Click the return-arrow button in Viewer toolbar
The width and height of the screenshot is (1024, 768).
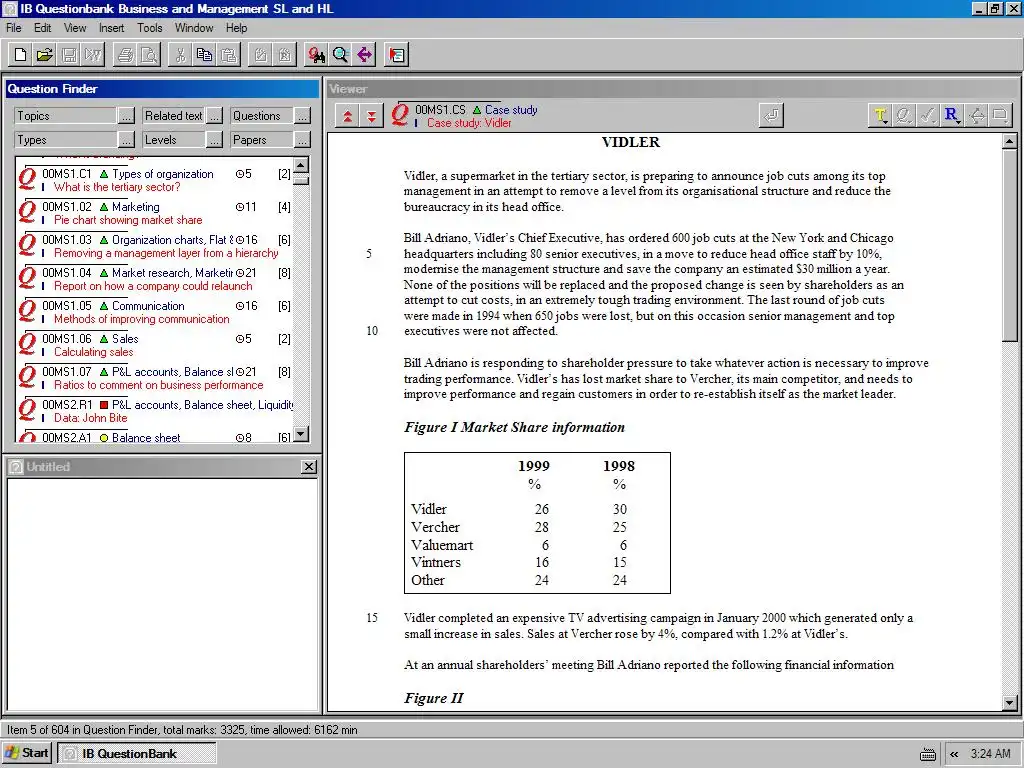click(x=771, y=116)
